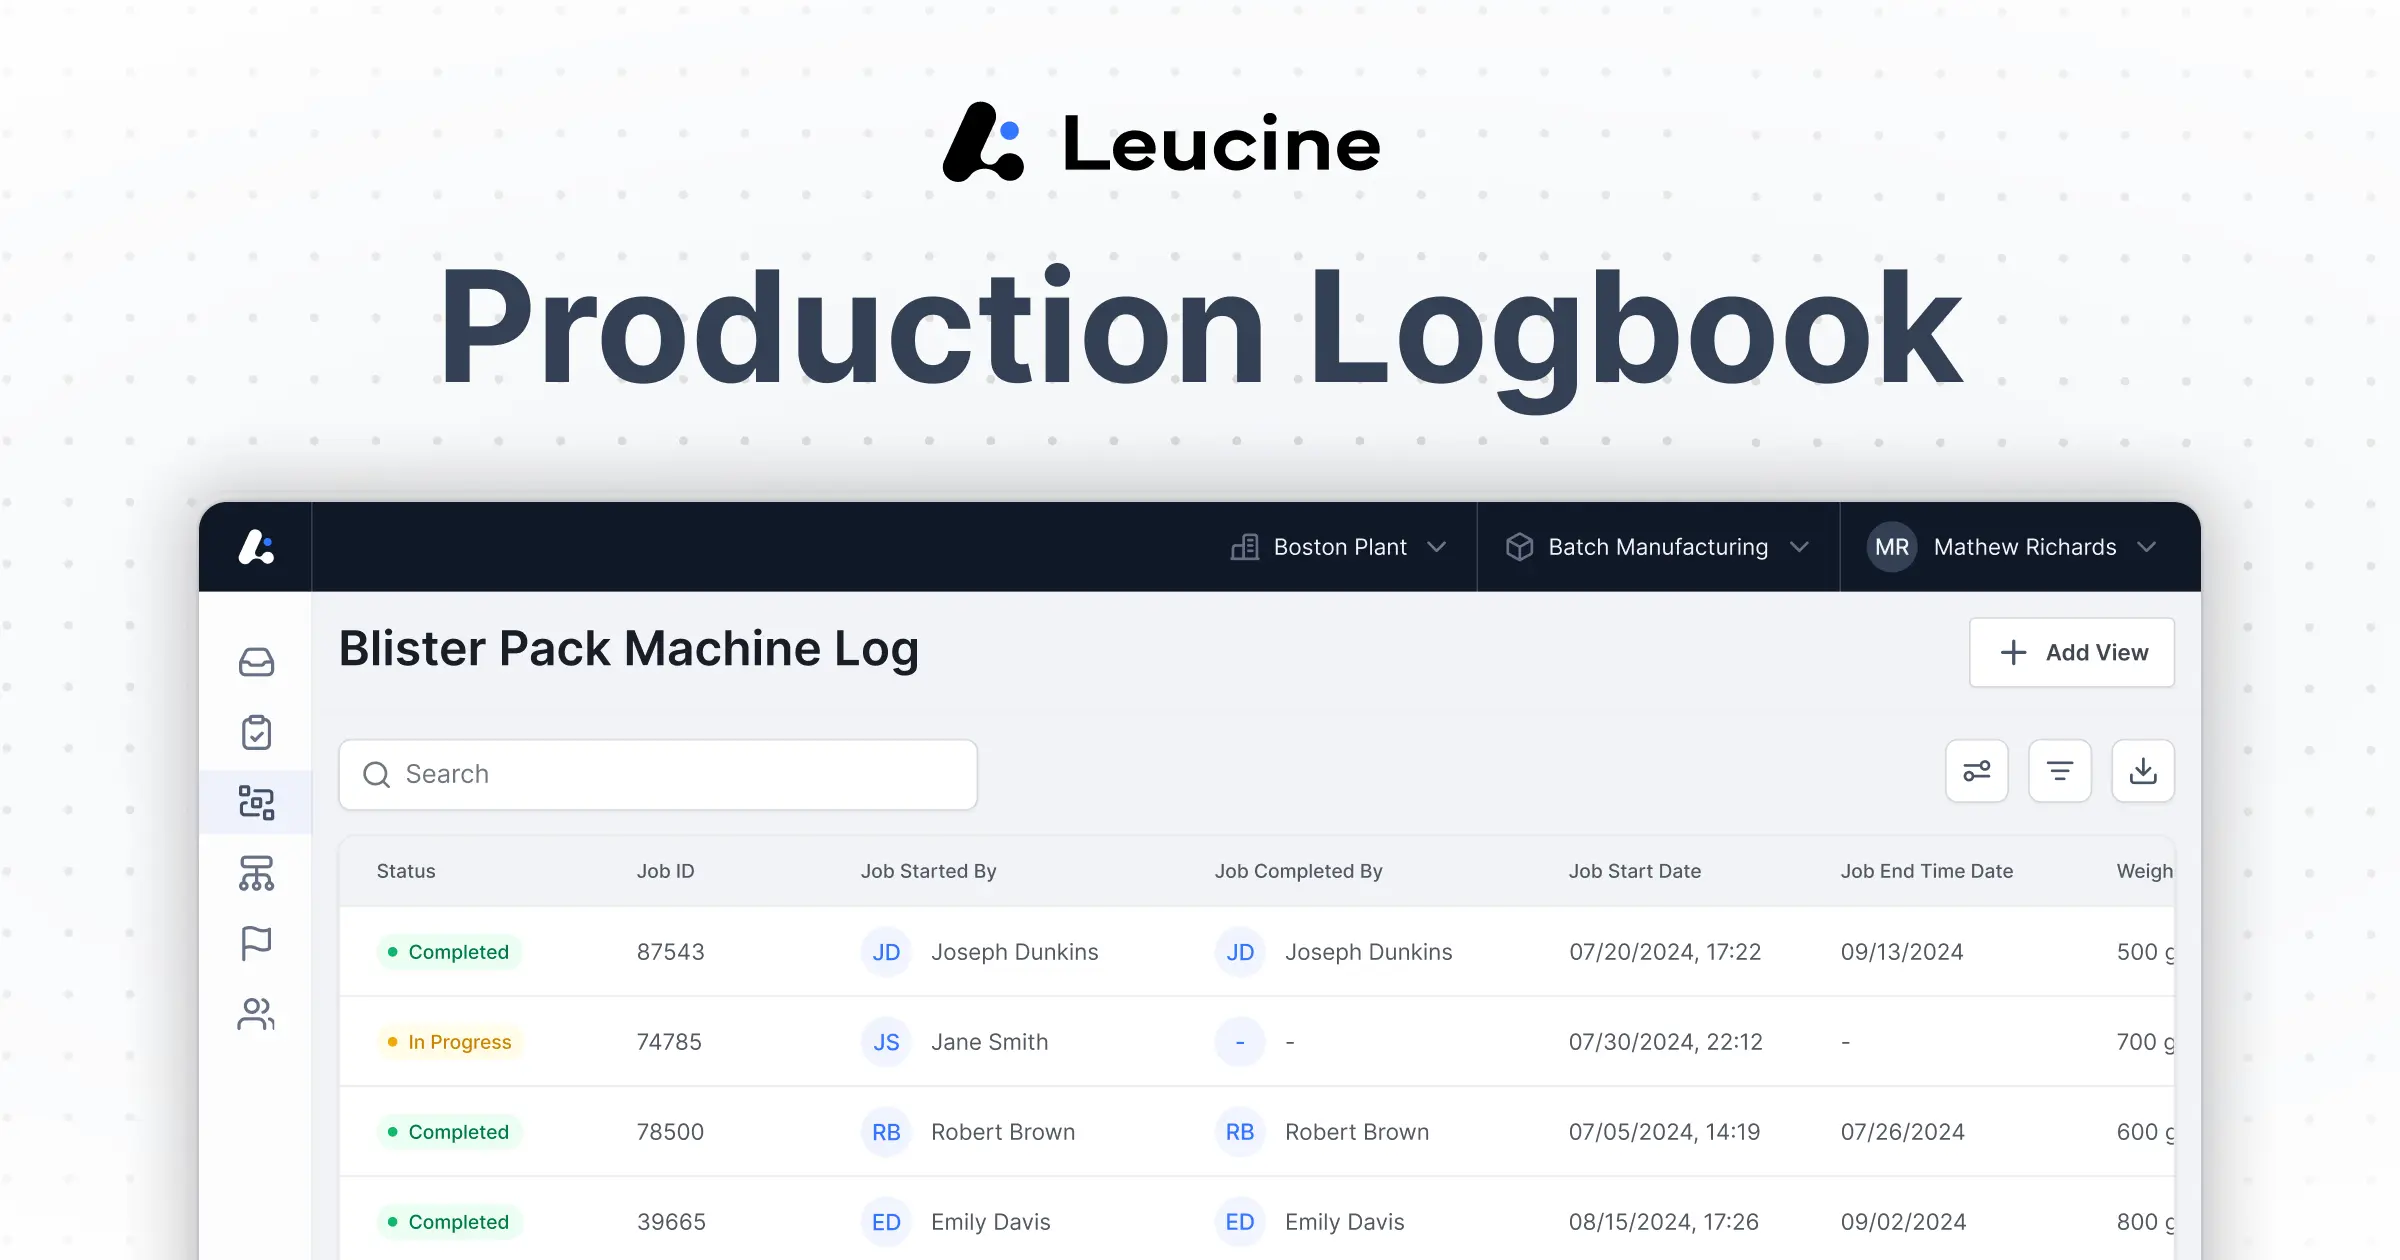This screenshot has height=1260, width=2400.
Task: Click the Boston Plant building icon
Action: (1245, 547)
